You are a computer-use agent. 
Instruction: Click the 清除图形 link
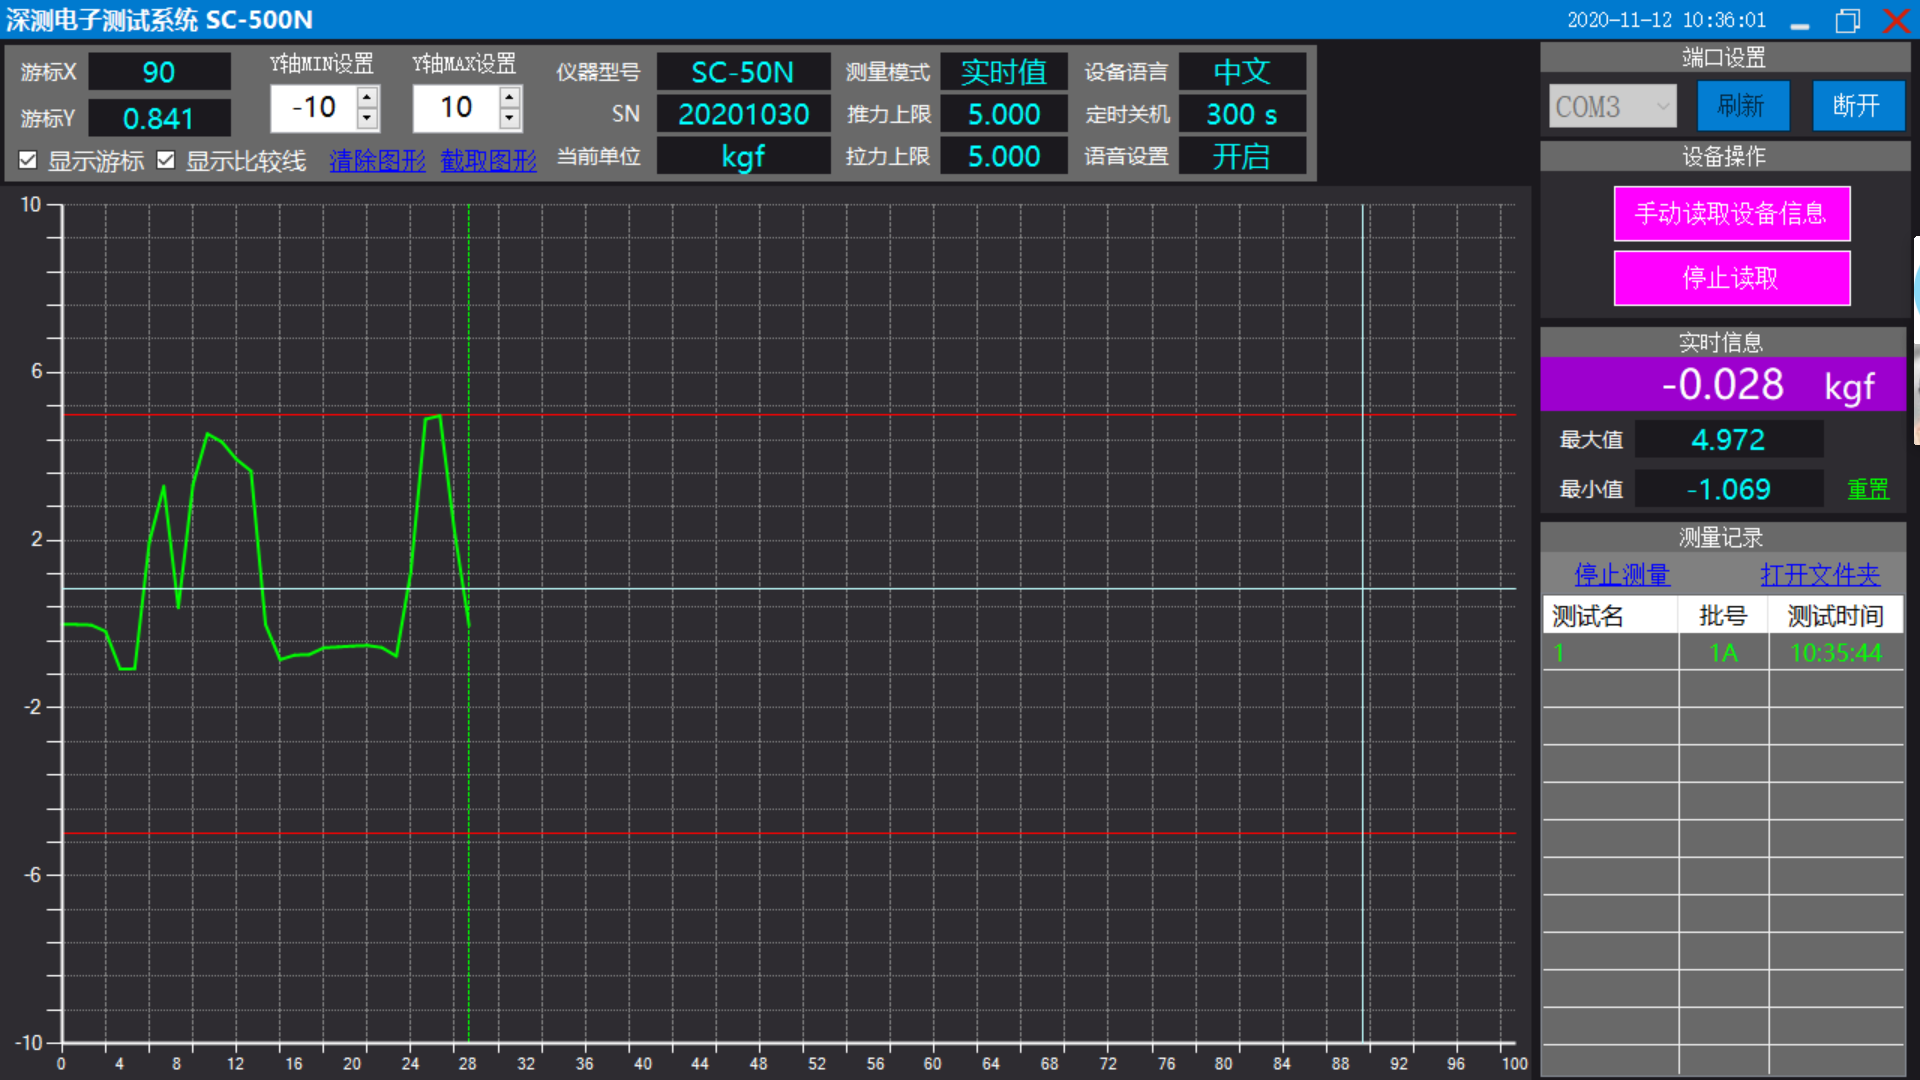tap(377, 161)
